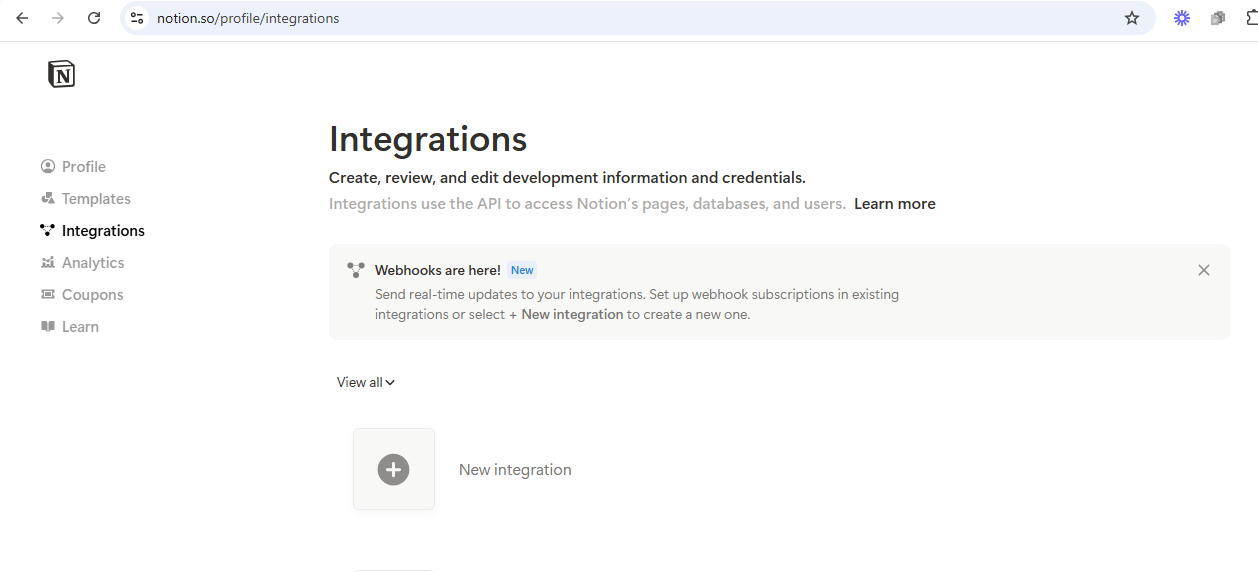This screenshot has height=572, width=1258.
Task: Click the Templates shapes icon in sidebar
Action: pyautogui.click(x=48, y=198)
